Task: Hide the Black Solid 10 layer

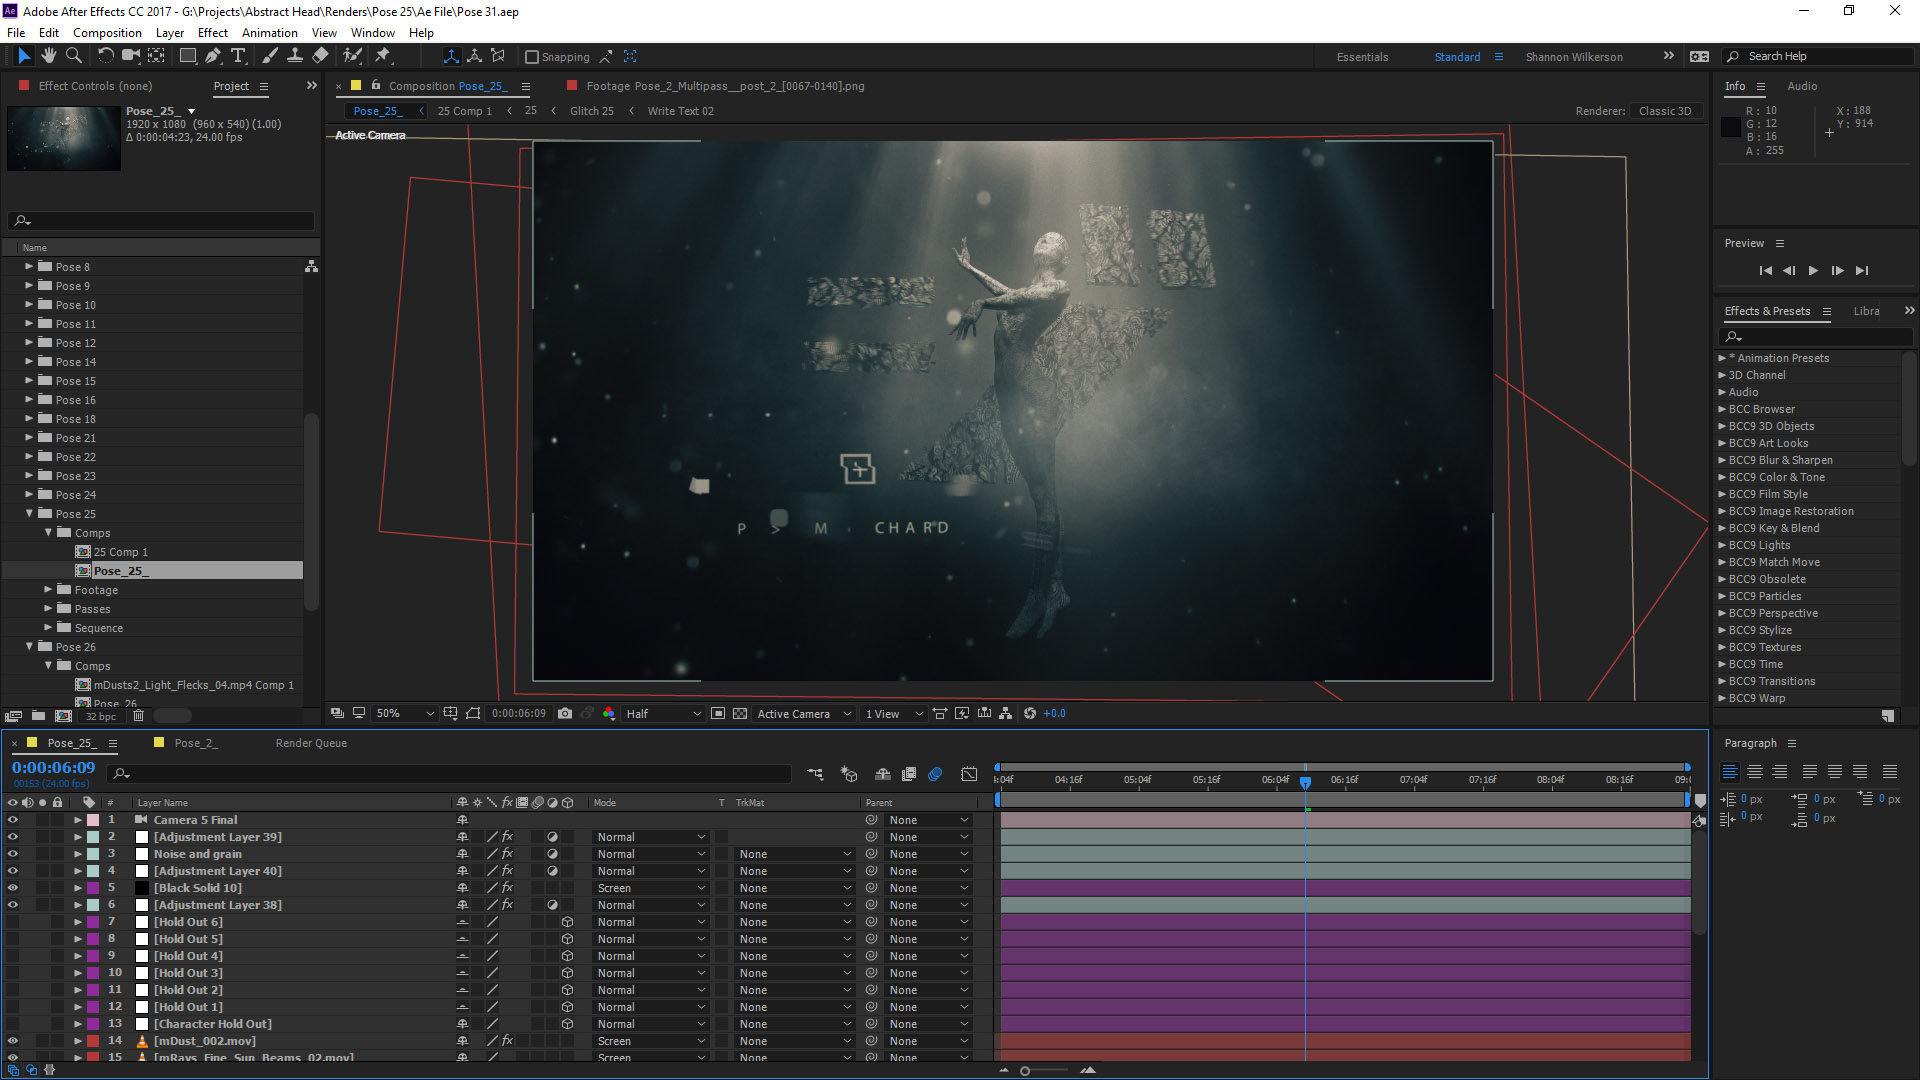Action: pyautogui.click(x=13, y=888)
